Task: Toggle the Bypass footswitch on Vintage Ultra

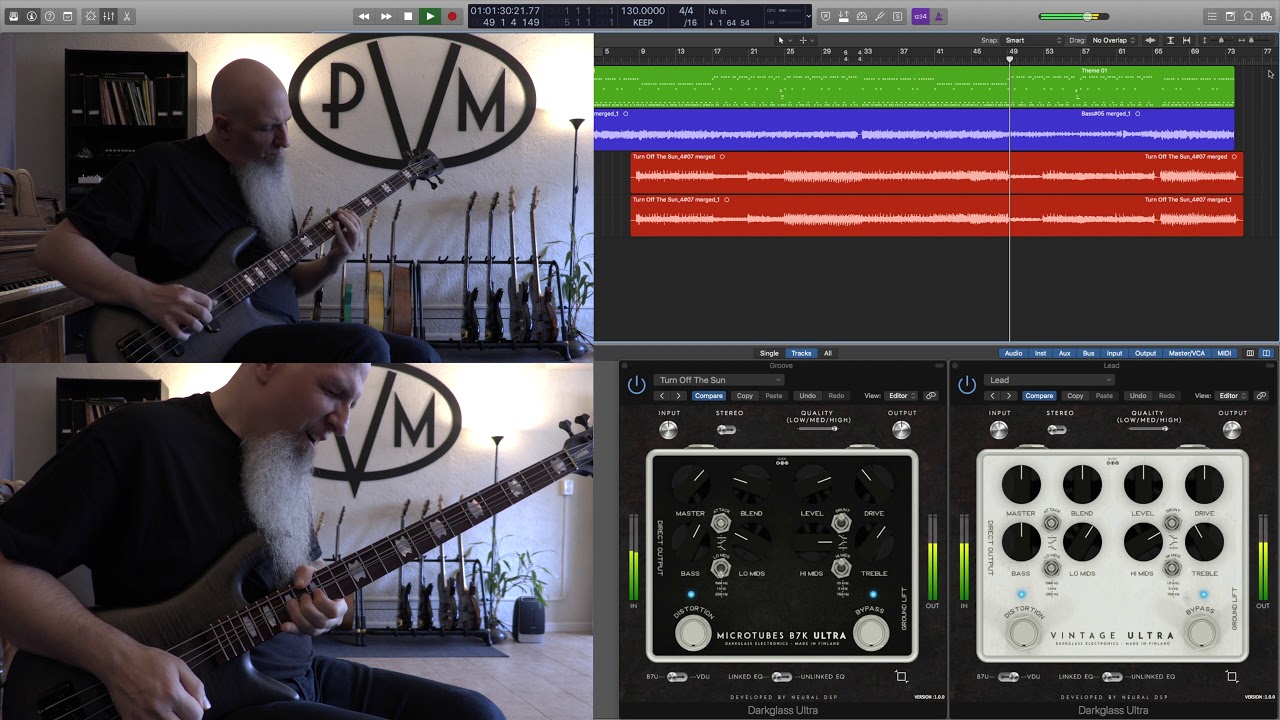Action: coord(1202,632)
